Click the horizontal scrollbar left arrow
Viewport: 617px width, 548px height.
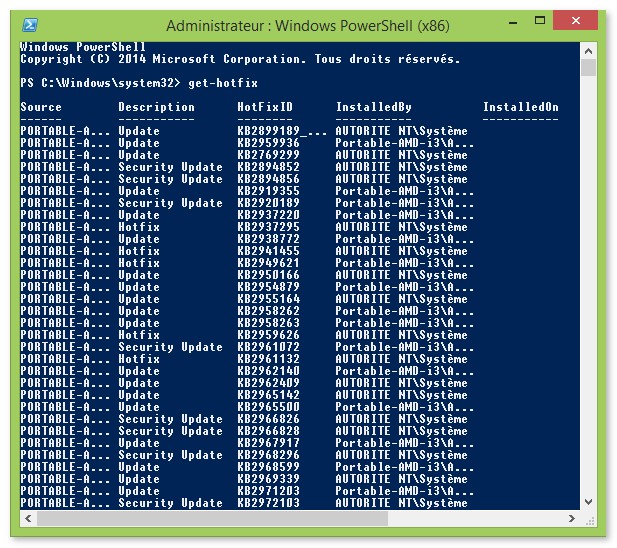[x=28, y=518]
